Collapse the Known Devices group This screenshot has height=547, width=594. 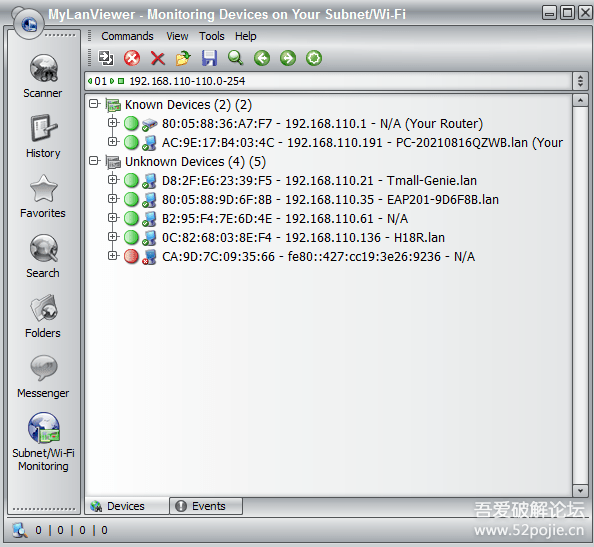pyautogui.click(x=94, y=104)
